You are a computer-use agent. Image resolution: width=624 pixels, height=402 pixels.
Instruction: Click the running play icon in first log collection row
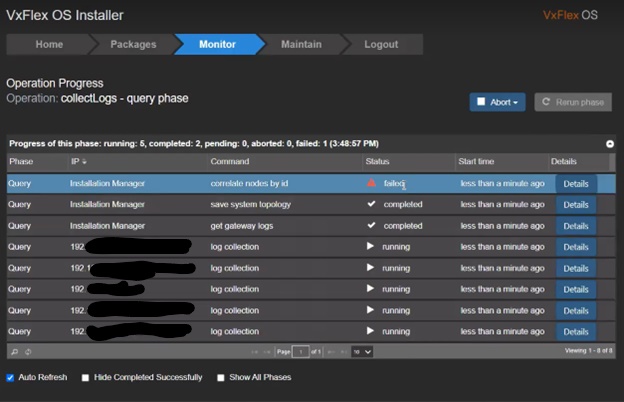coord(372,246)
